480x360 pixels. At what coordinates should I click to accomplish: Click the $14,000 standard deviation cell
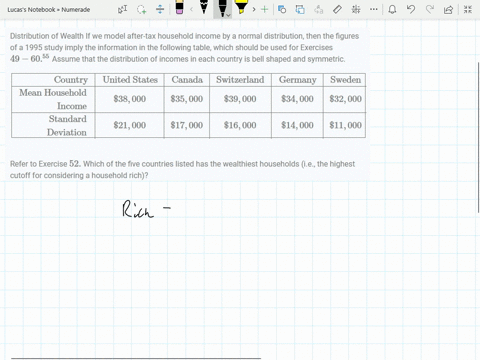[297, 125]
